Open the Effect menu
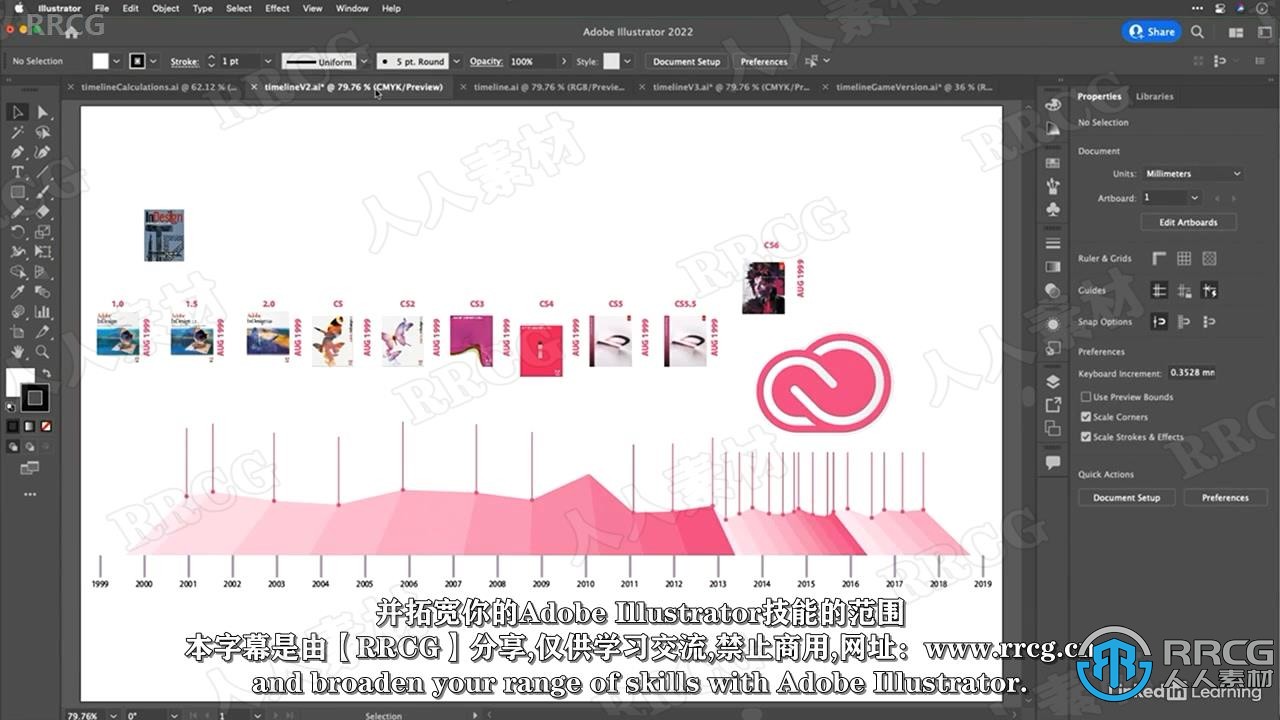Image resolution: width=1280 pixels, height=720 pixels. tap(277, 8)
